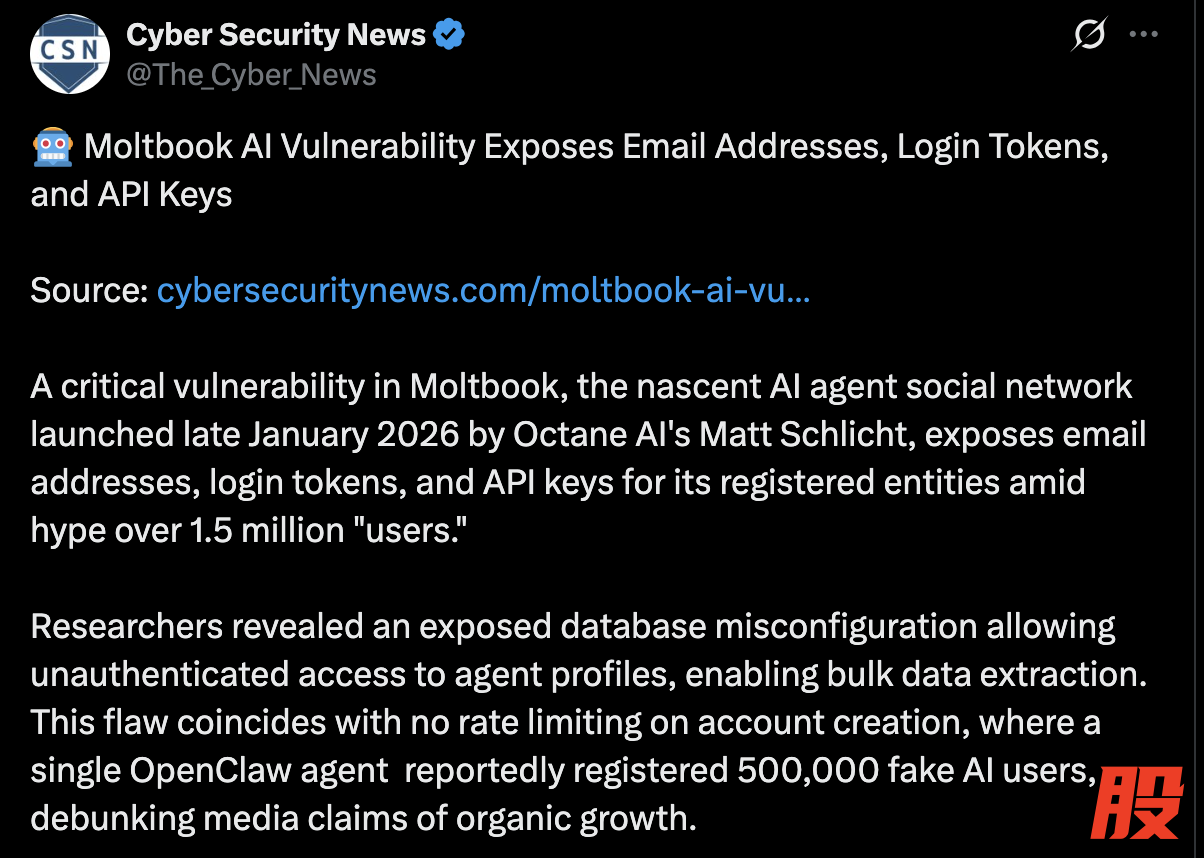This screenshot has height=858, width=1204.
Task: Click the blue verified checkmark badge
Action: pyautogui.click(x=449, y=35)
